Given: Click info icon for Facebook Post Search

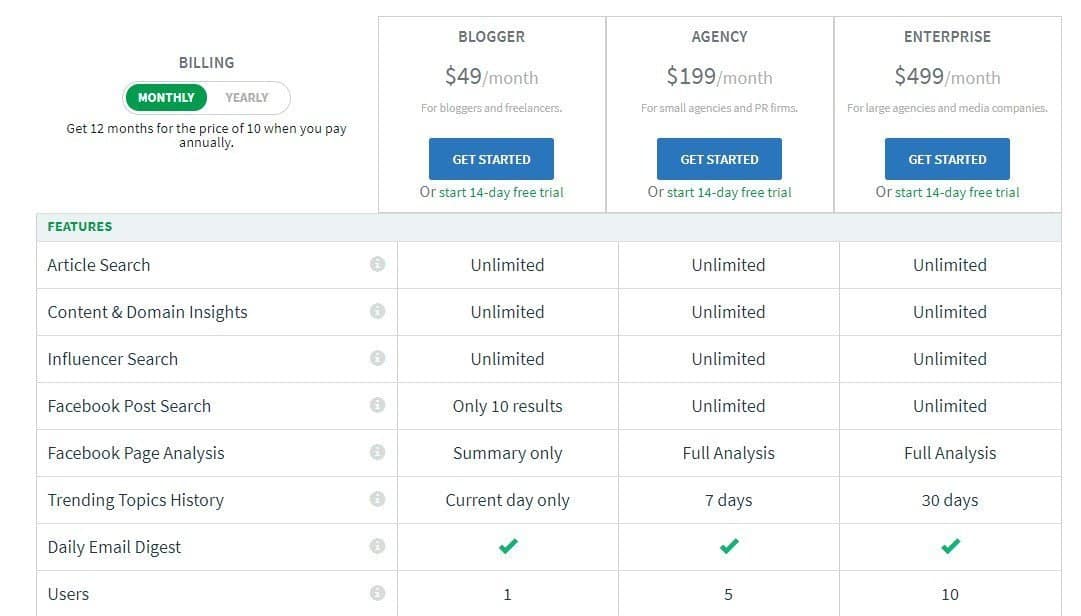Looking at the screenshot, I should point(377,405).
